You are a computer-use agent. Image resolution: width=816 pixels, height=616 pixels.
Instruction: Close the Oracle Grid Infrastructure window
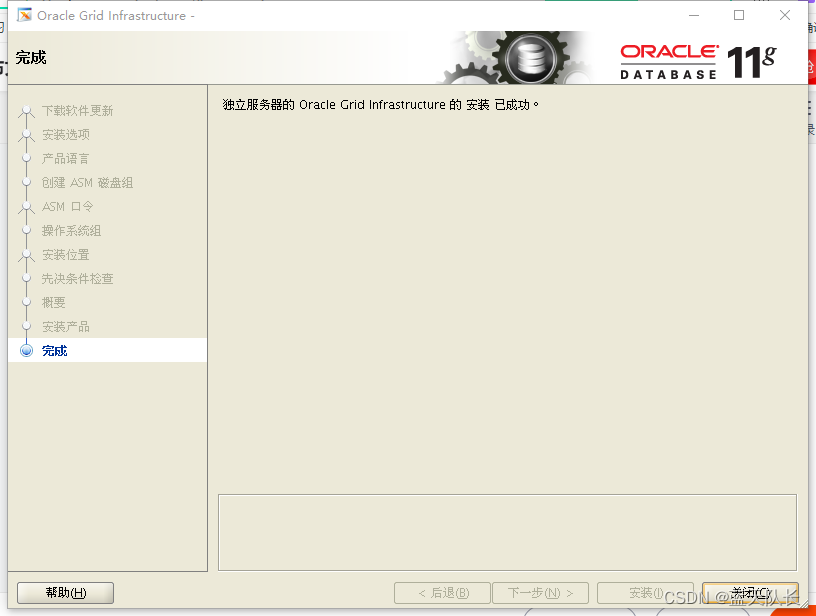tap(785, 16)
